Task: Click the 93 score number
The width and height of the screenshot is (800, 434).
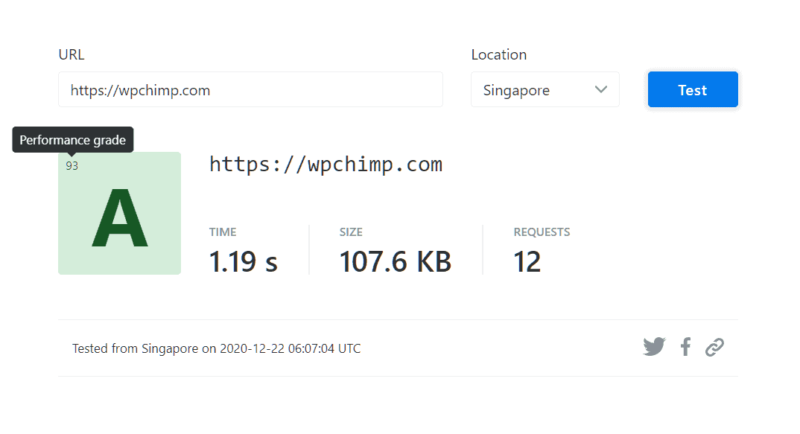Action: 72,166
